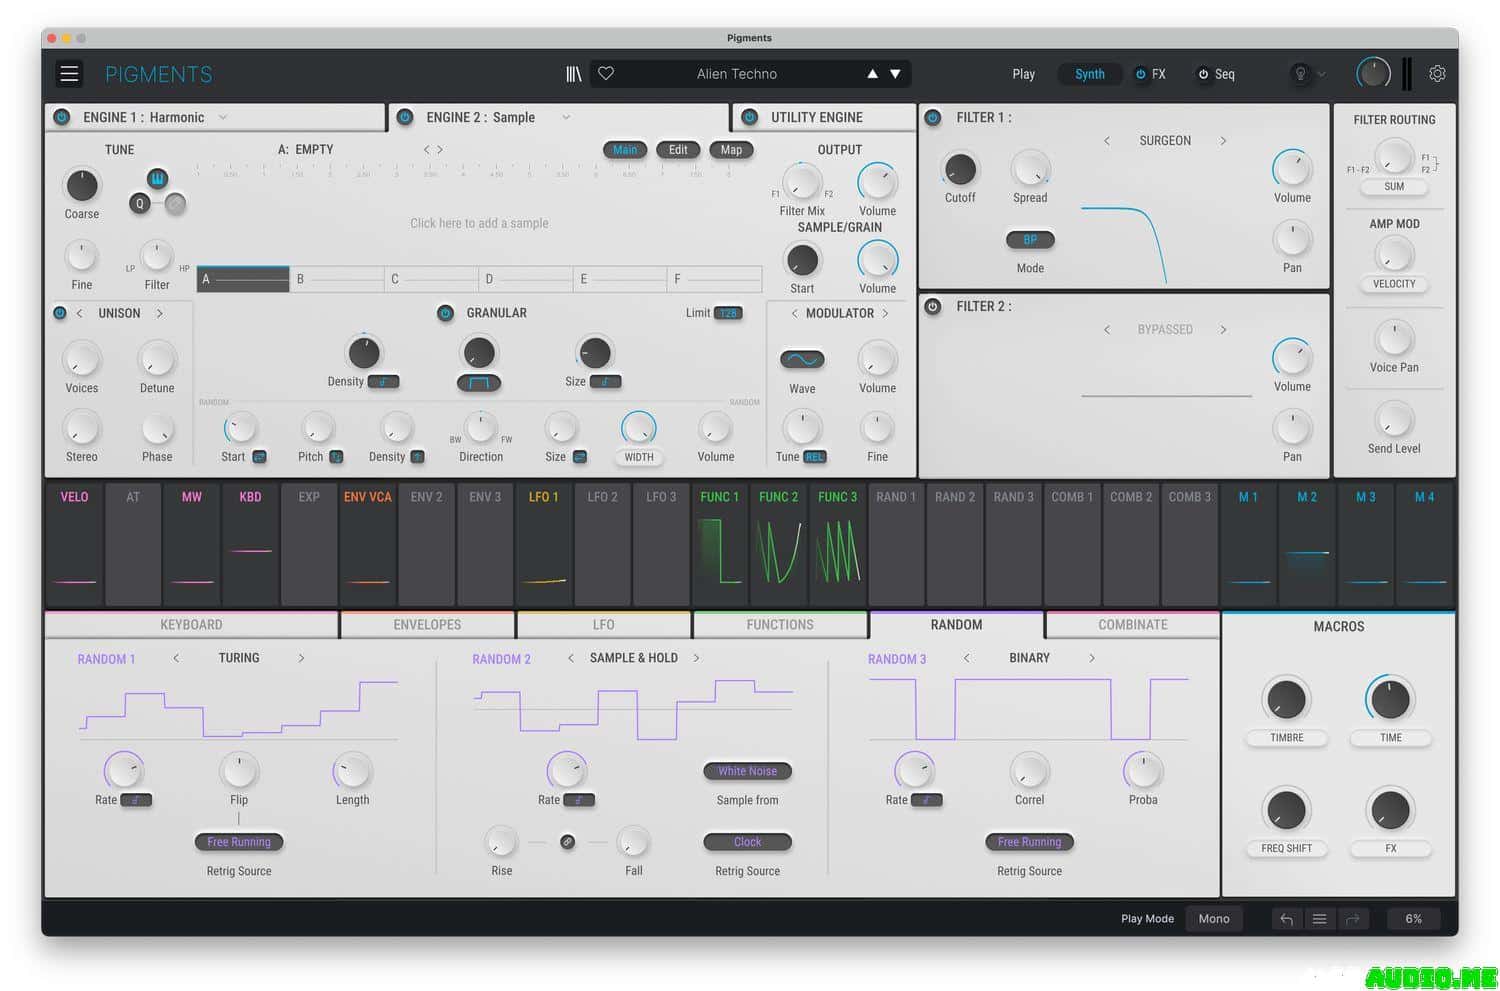Screen dimensions: 1500x991
Task: Click the Random 1 Rate sync icon
Action: [136, 800]
